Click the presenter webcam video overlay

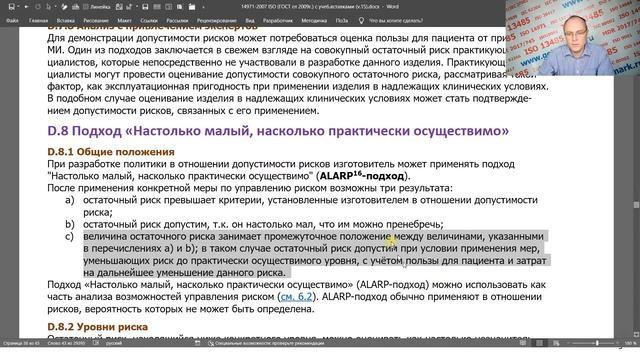coord(573,38)
